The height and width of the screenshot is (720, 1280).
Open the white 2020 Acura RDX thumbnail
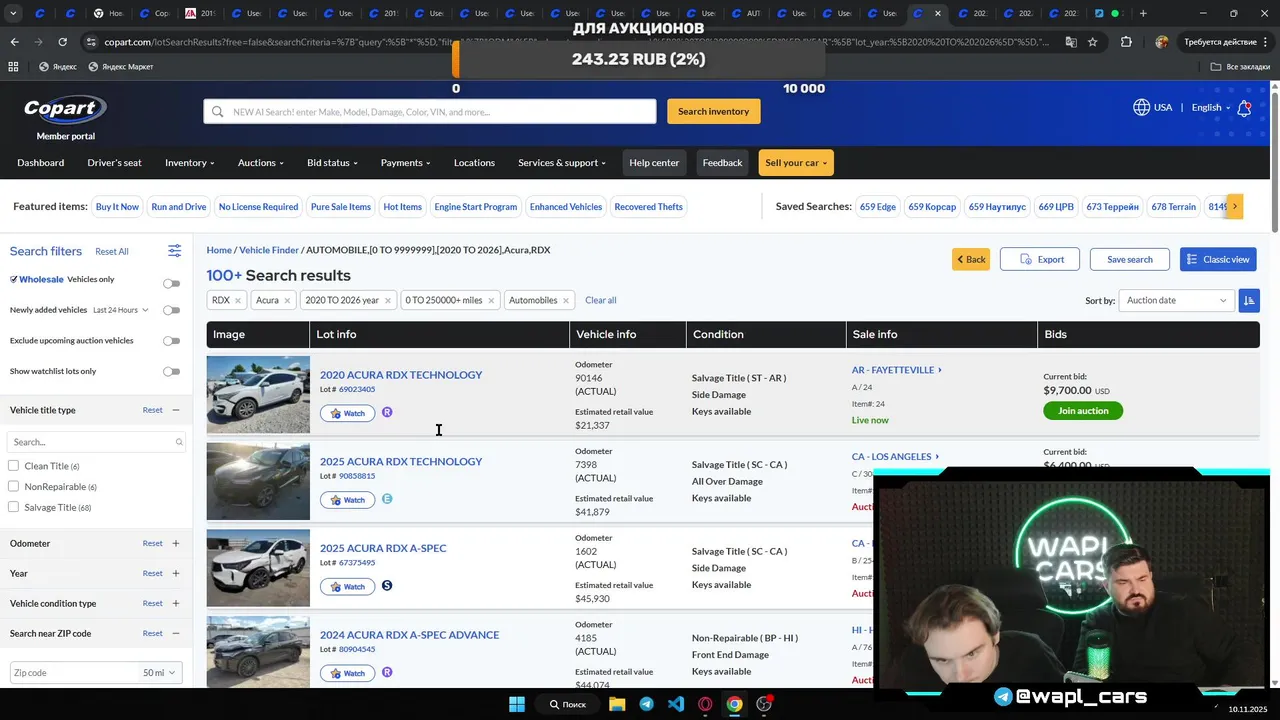258,394
